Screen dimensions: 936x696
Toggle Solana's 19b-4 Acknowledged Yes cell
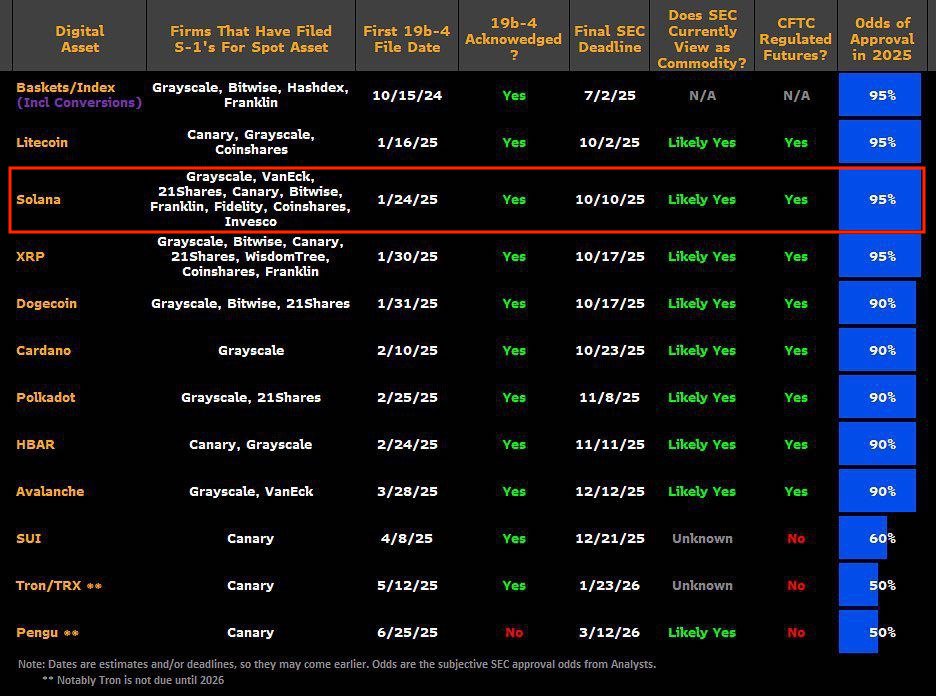tap(513, 199)
